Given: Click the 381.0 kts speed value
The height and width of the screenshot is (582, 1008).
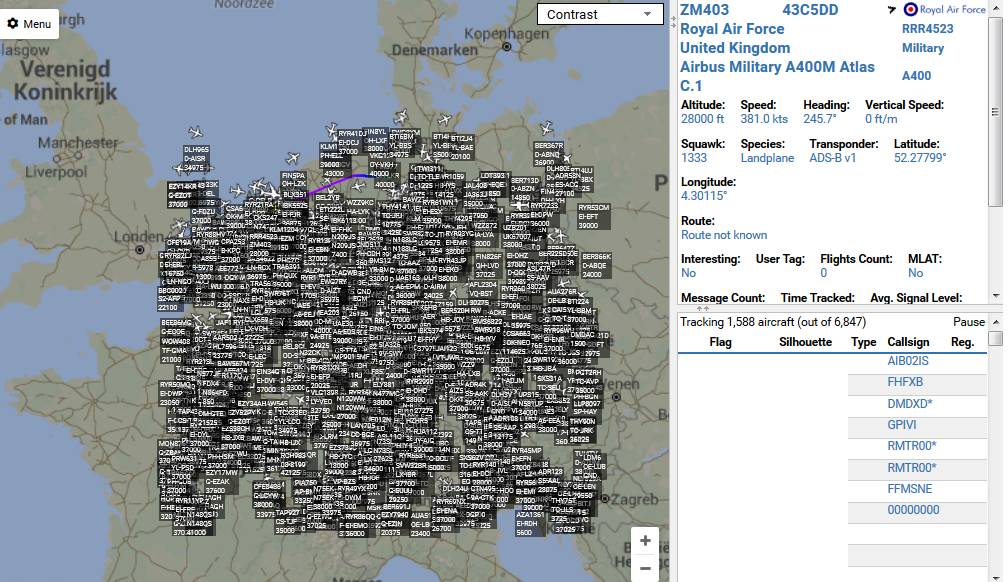Looking at the screenshot, I should (764, 119).
